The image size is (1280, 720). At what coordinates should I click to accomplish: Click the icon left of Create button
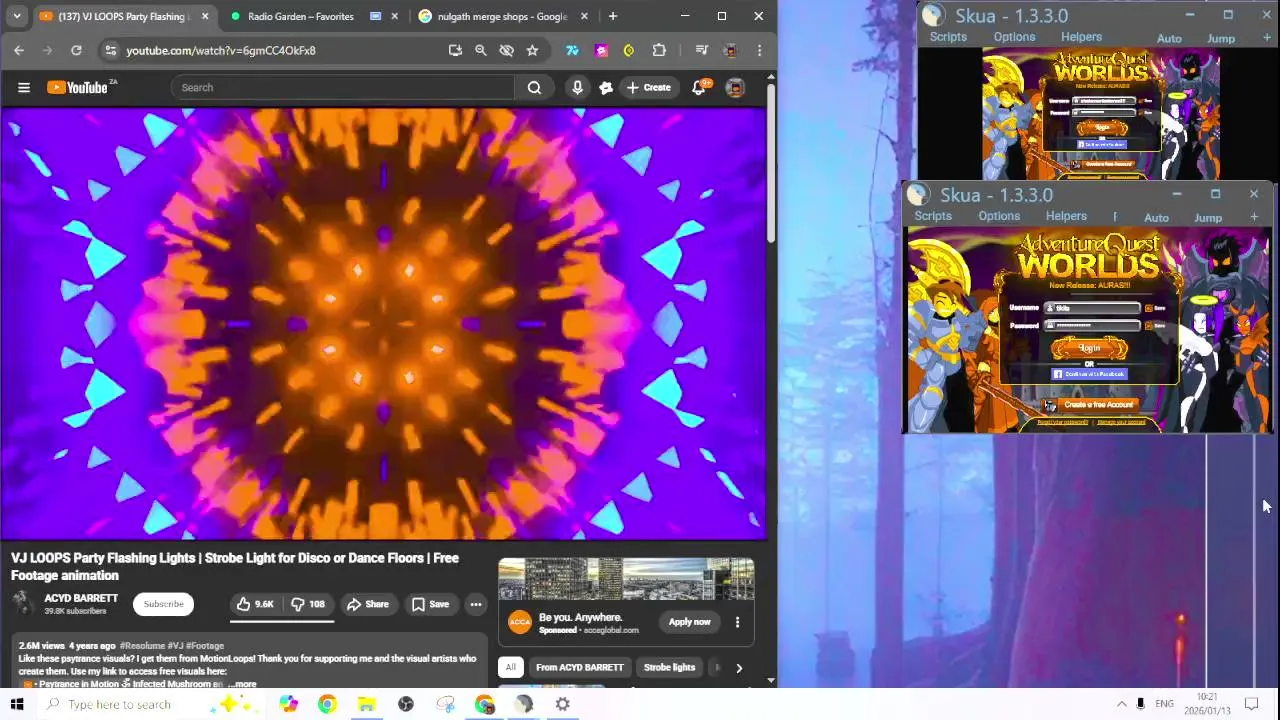tap(605, 88)
